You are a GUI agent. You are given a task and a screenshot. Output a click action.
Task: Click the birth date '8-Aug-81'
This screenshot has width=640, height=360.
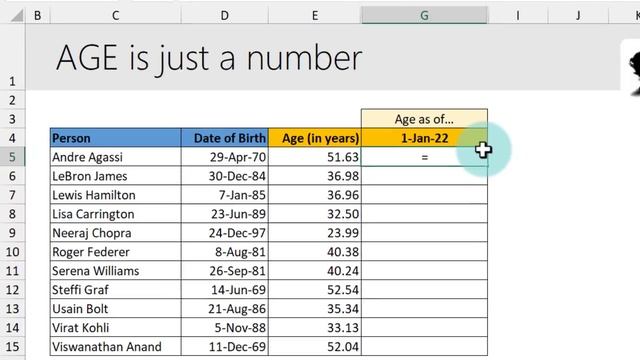point(224,252)
